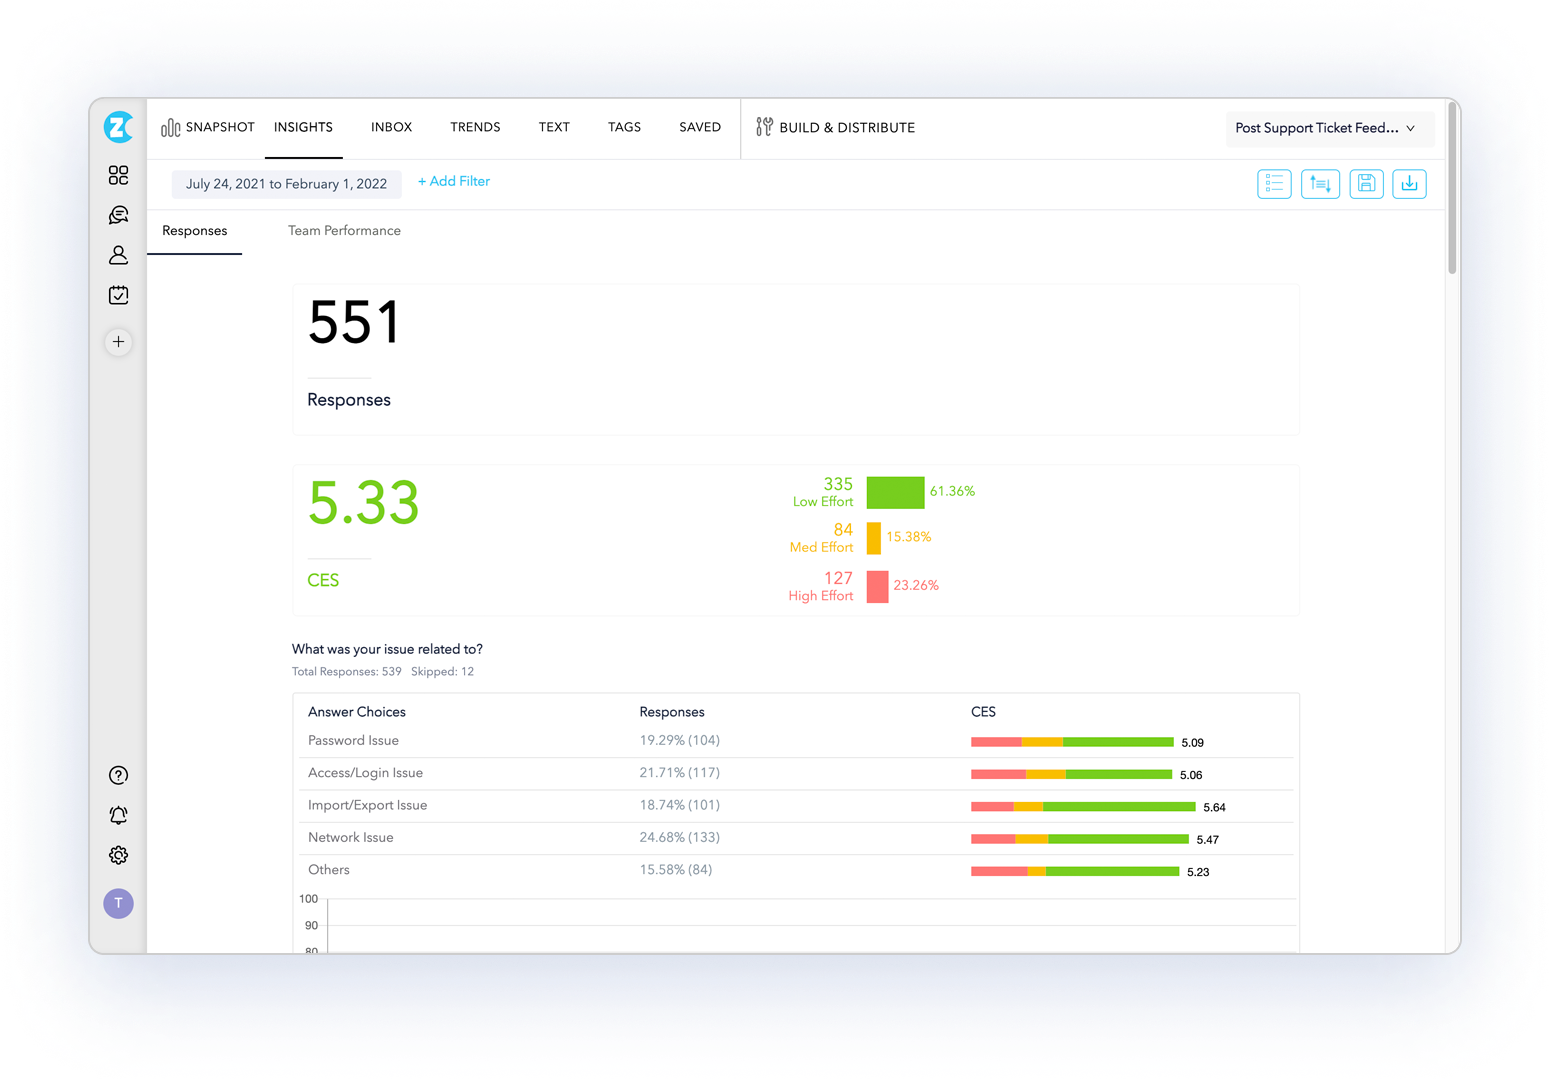Image resolution: width=1549 pixels, height=1079 pixels.
Task: Click the 'Responses' table column header
Action: tap(672, 712)
